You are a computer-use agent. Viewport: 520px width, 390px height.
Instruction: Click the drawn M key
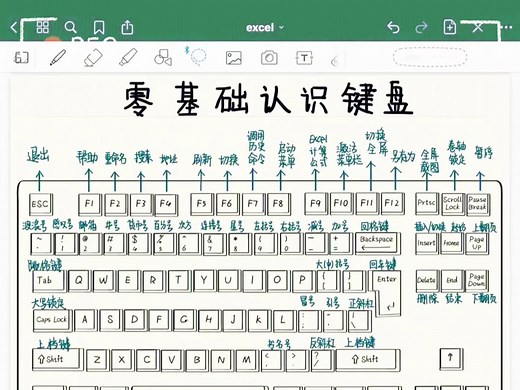[x=247, y=360]
